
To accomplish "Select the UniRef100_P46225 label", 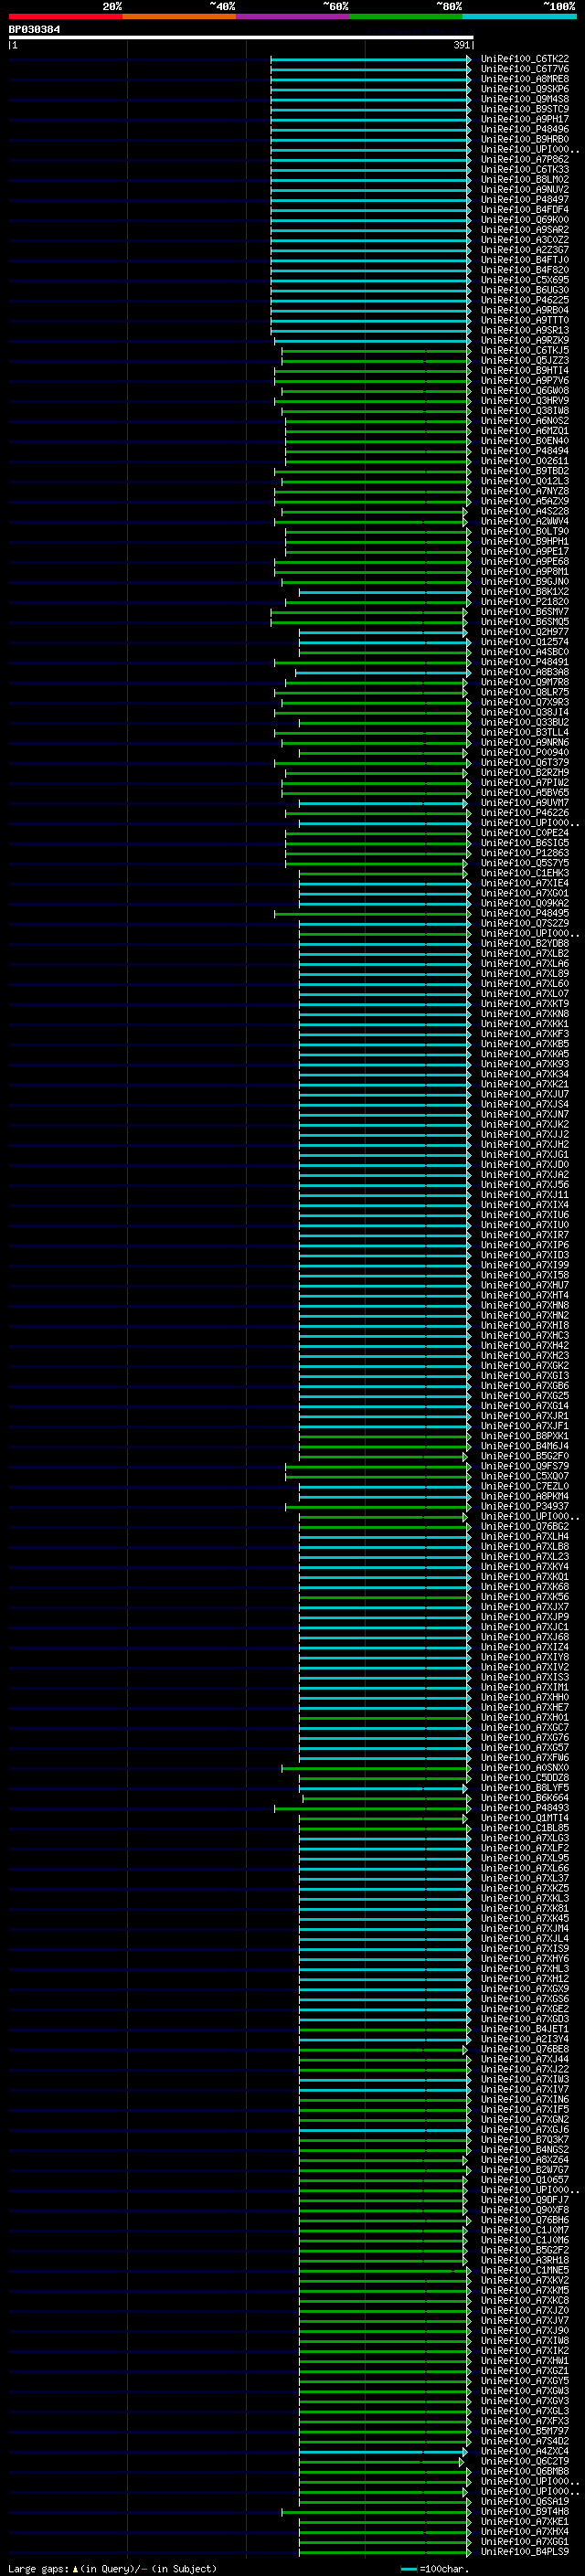I will [x=525, y=300].
